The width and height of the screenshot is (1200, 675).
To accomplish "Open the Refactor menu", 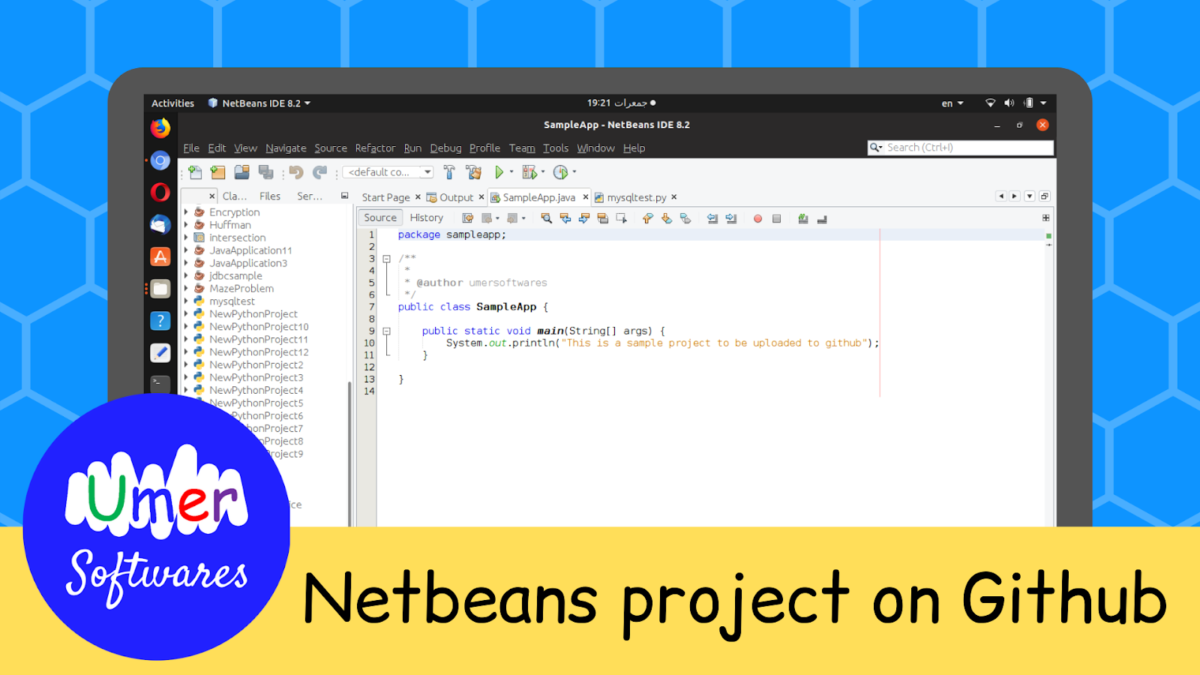I will point(375,148).
